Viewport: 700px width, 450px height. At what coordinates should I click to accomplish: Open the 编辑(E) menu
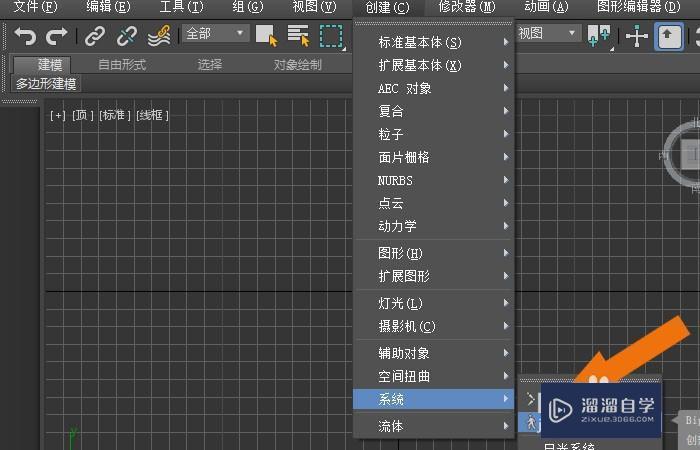point(108,7)
